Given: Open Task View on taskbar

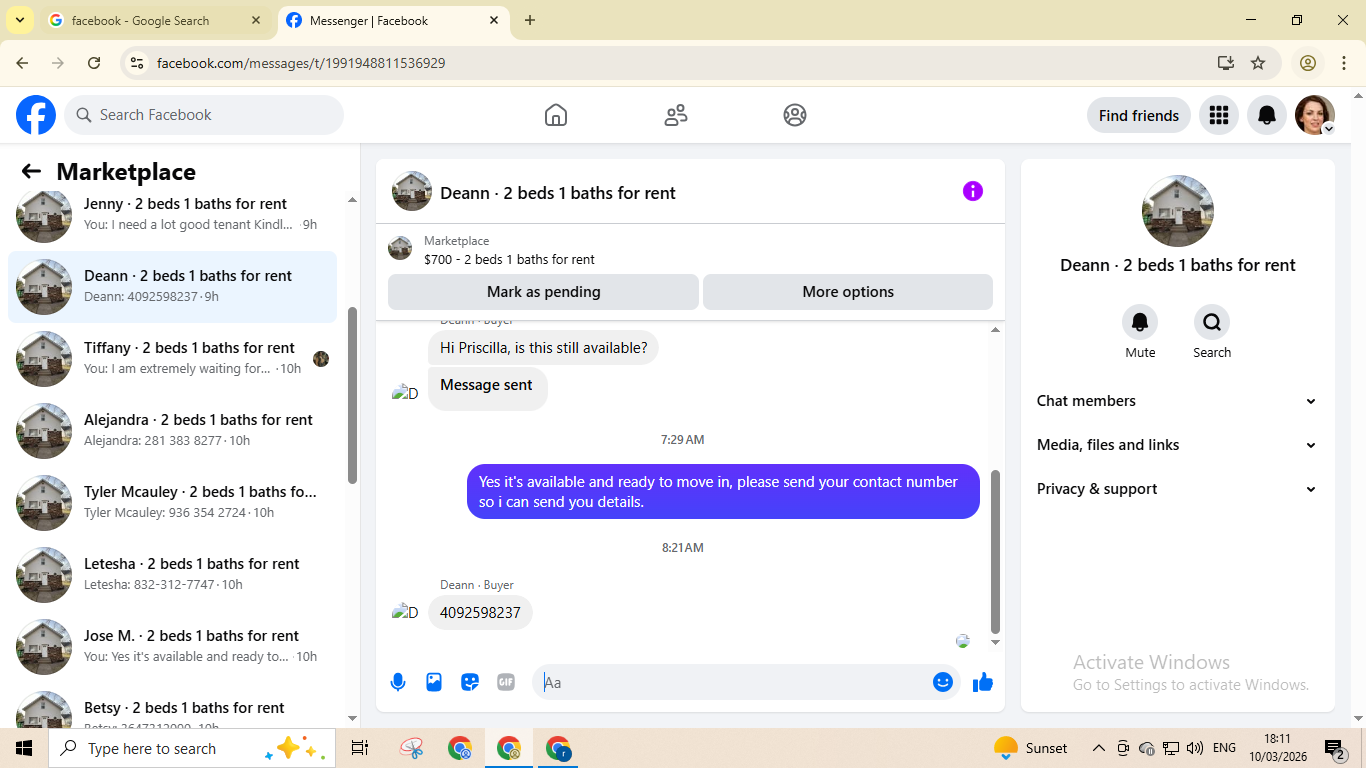Looking at the screenshot, I should point(360,748).
